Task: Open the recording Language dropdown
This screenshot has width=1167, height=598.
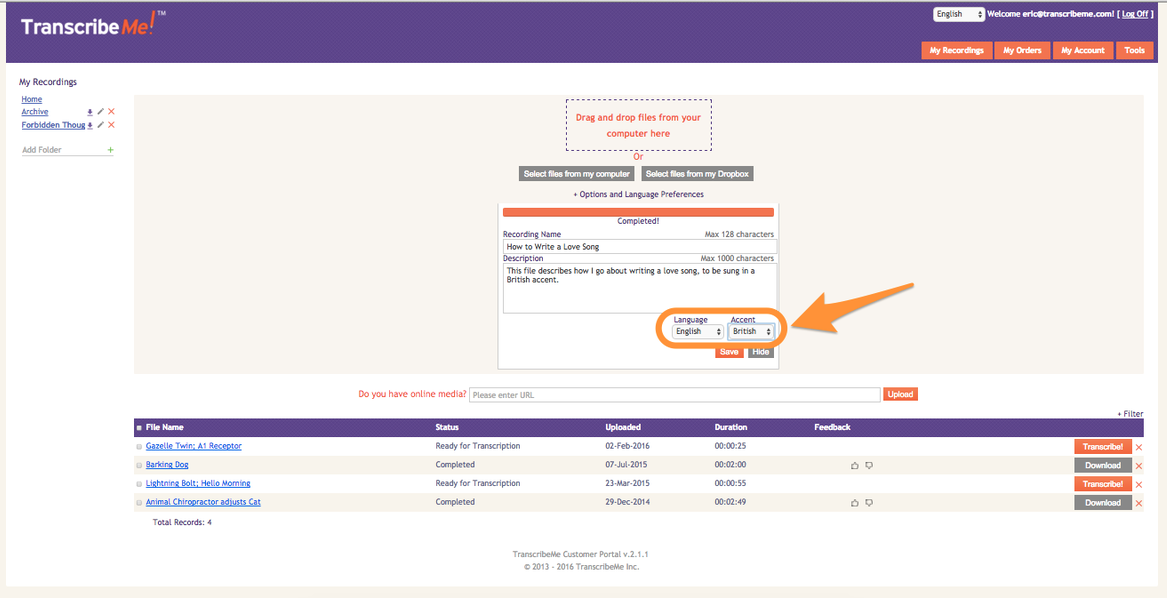Action: coord(698,331)
